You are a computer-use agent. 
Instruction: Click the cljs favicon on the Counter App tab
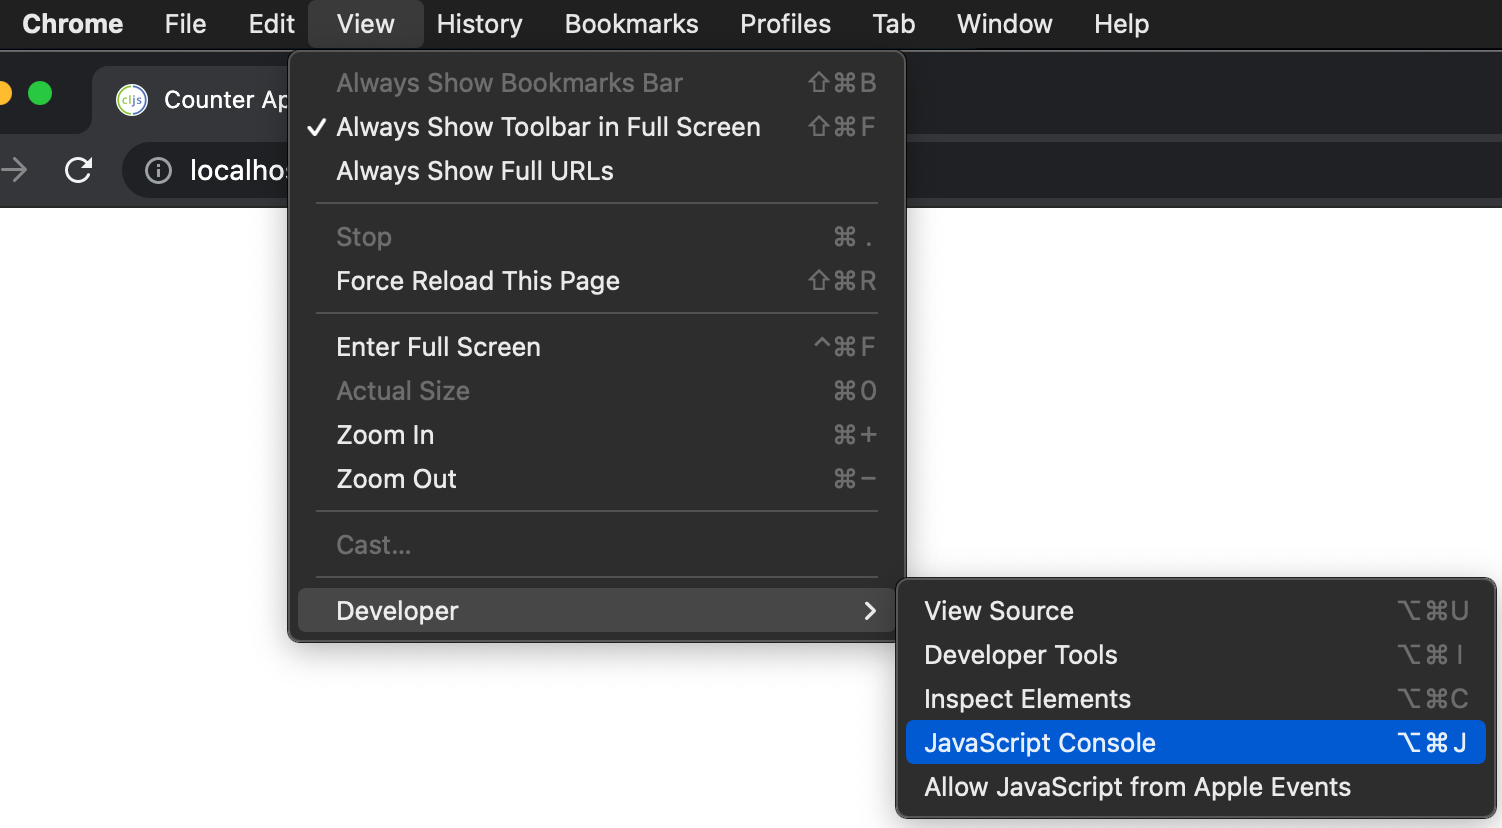pos(131,99)
